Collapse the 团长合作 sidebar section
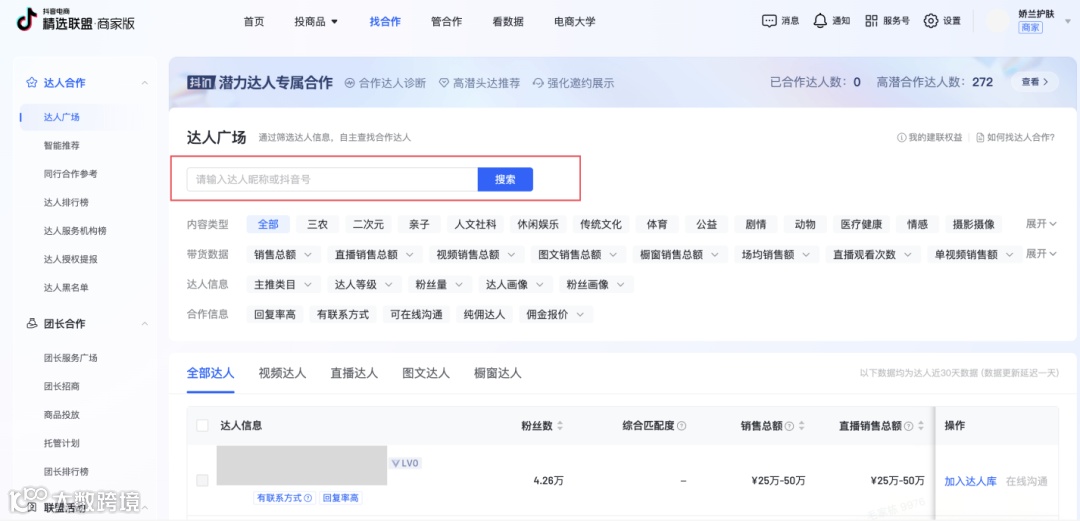1080x521 pixels. [x=145, y=323]
